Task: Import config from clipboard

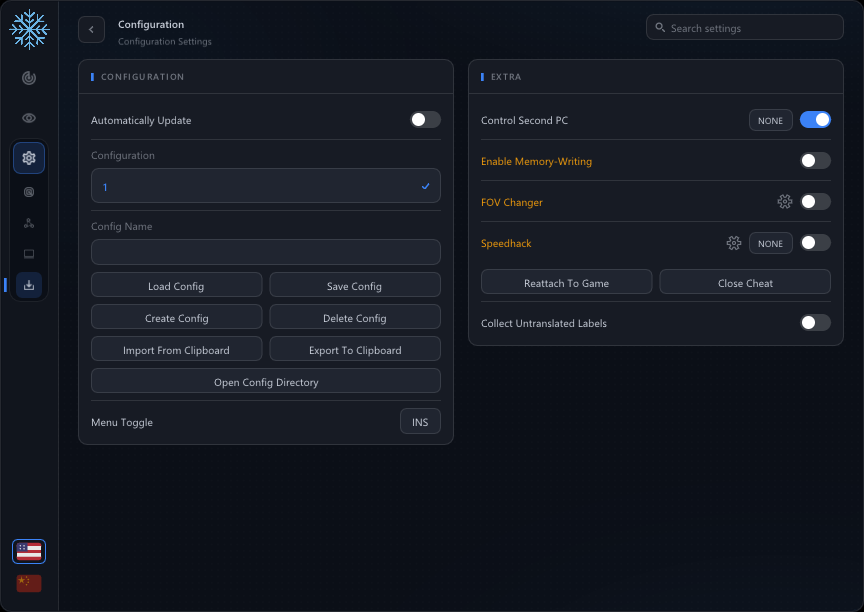Action: 176,350
